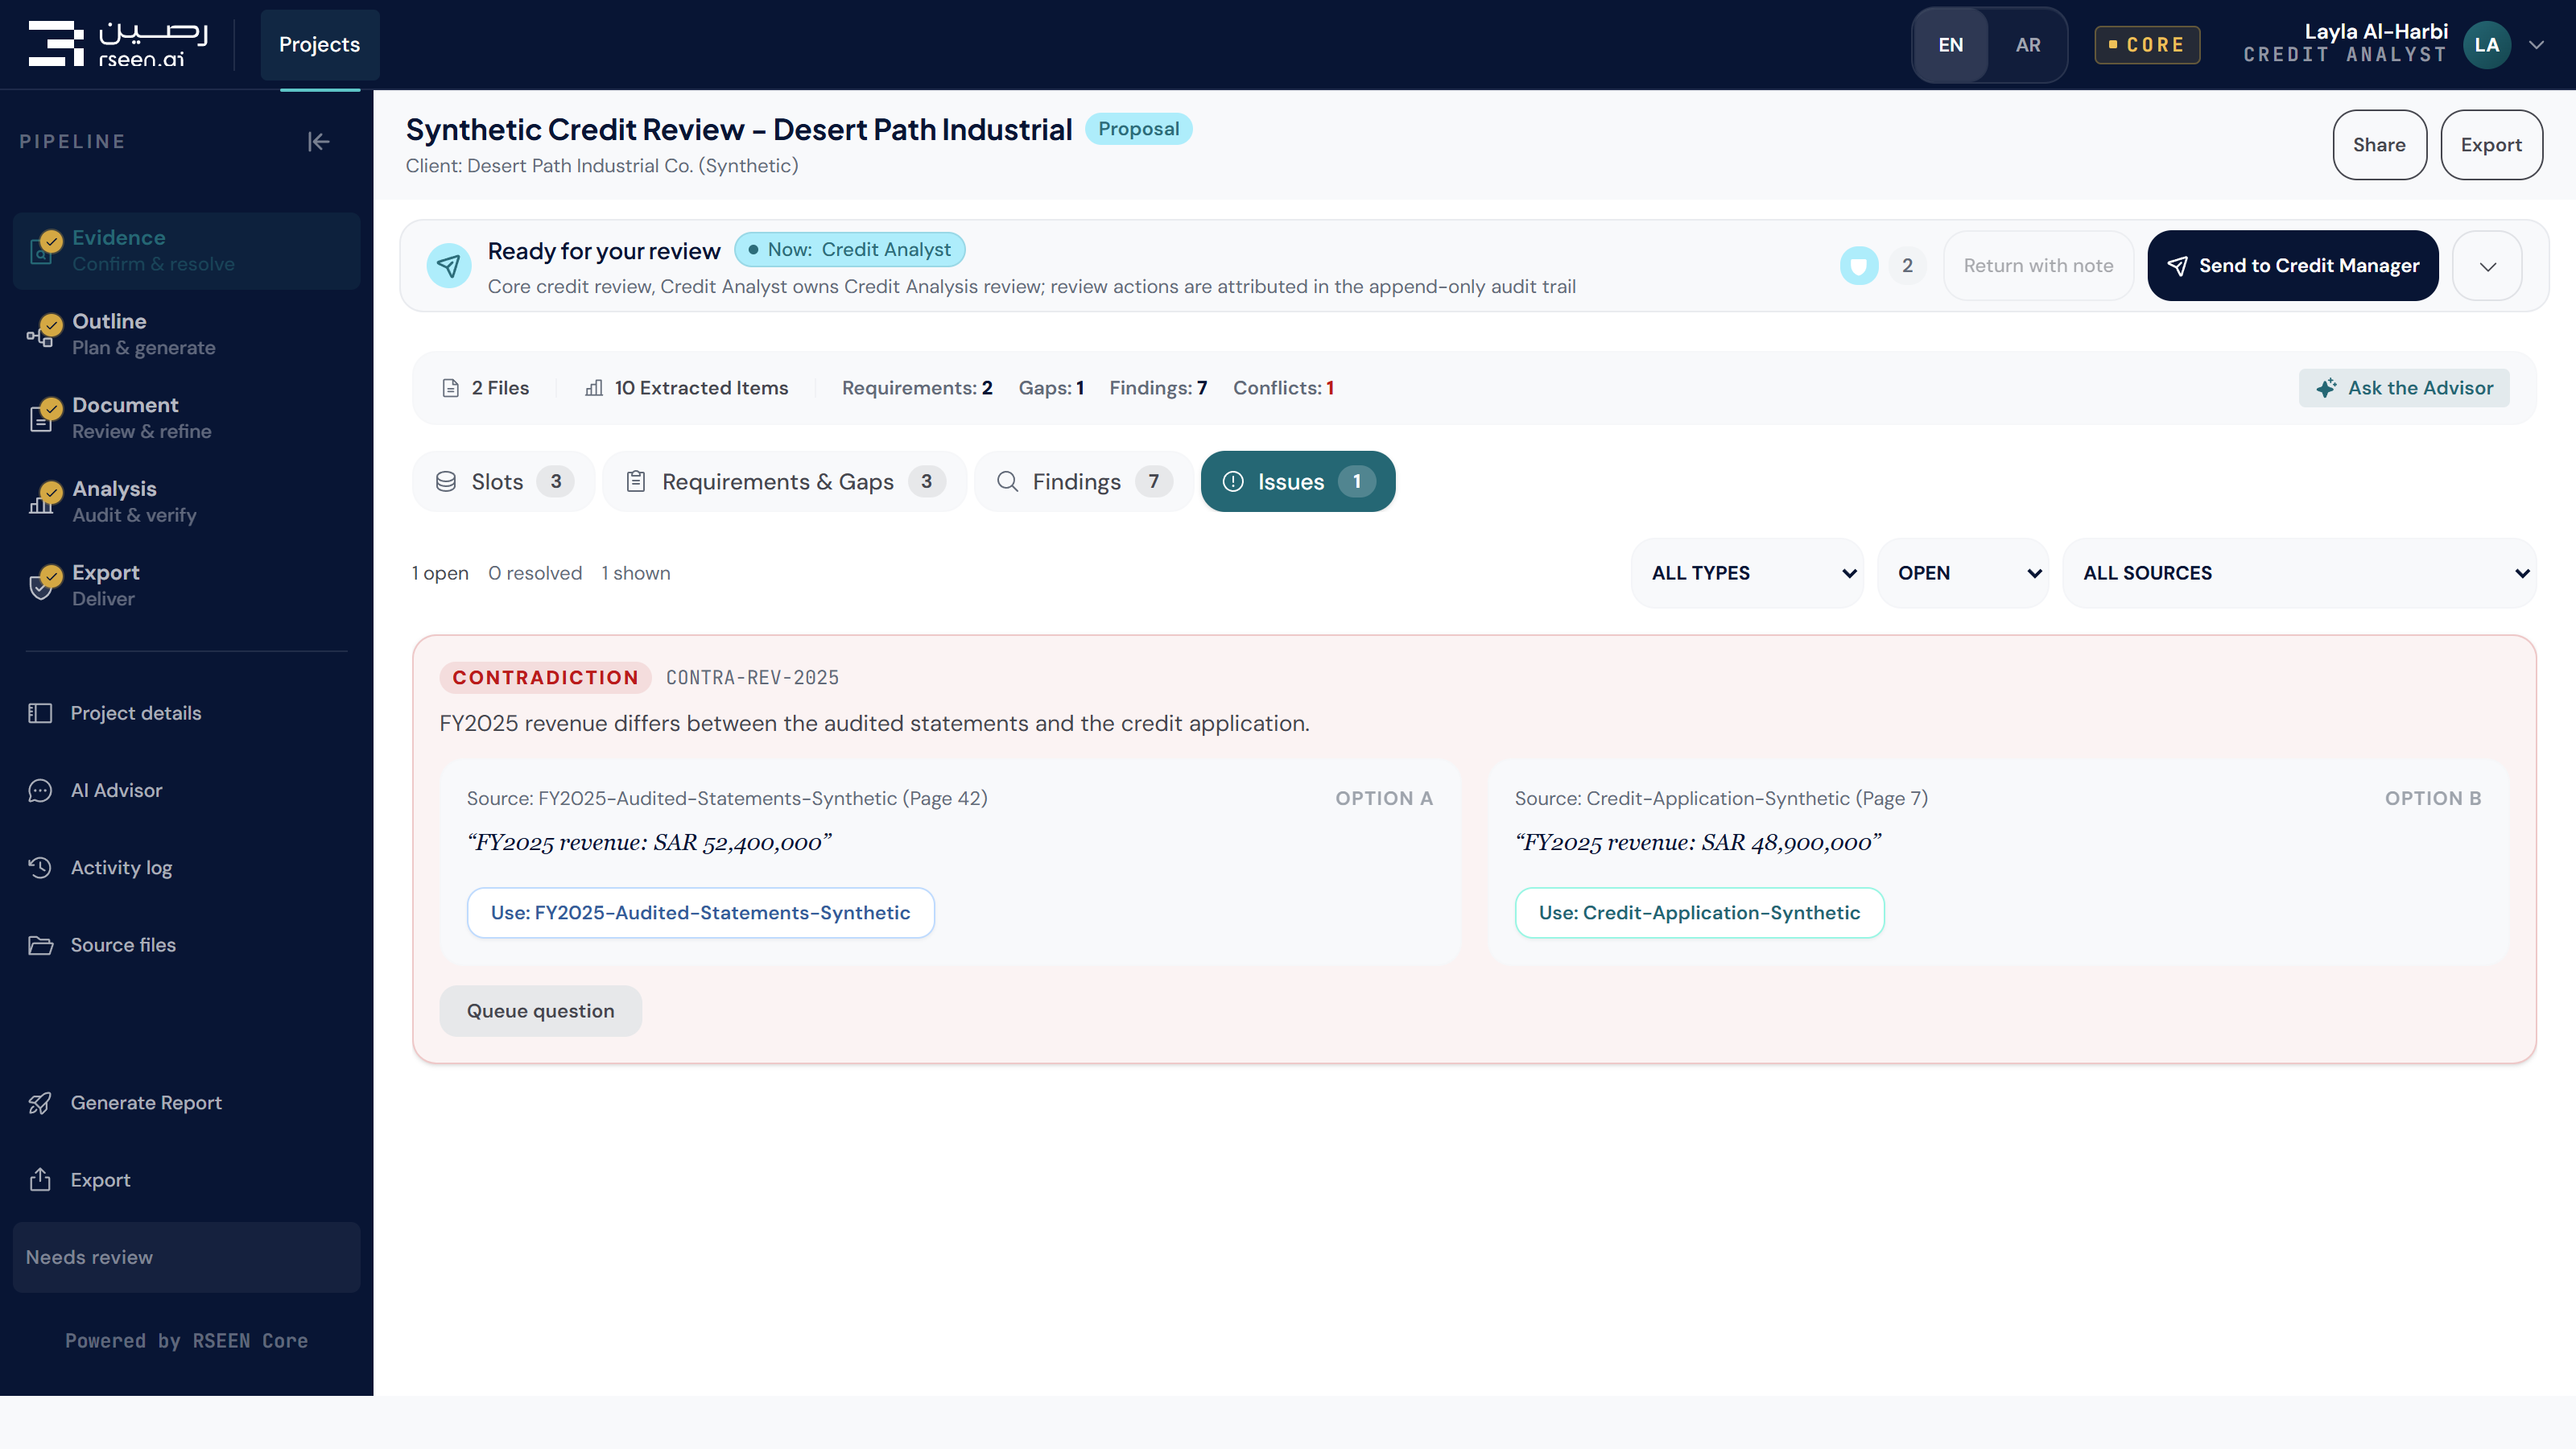This screenshot has width=2576, height=1449.
Task: Open the Analysis audit stage
Action: point(187,502)
